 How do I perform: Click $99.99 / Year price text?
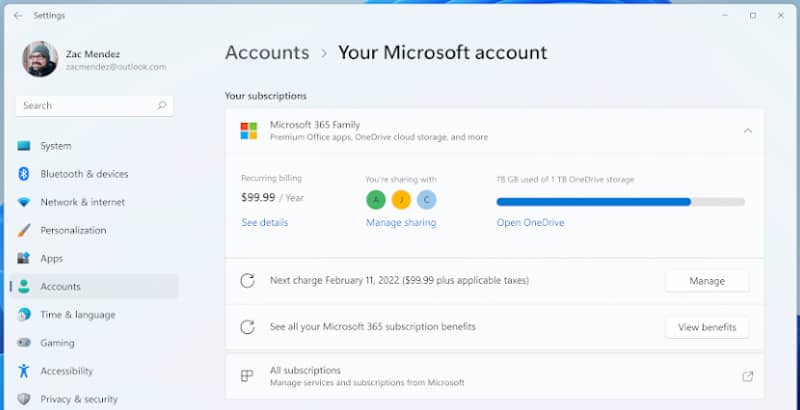272,198
